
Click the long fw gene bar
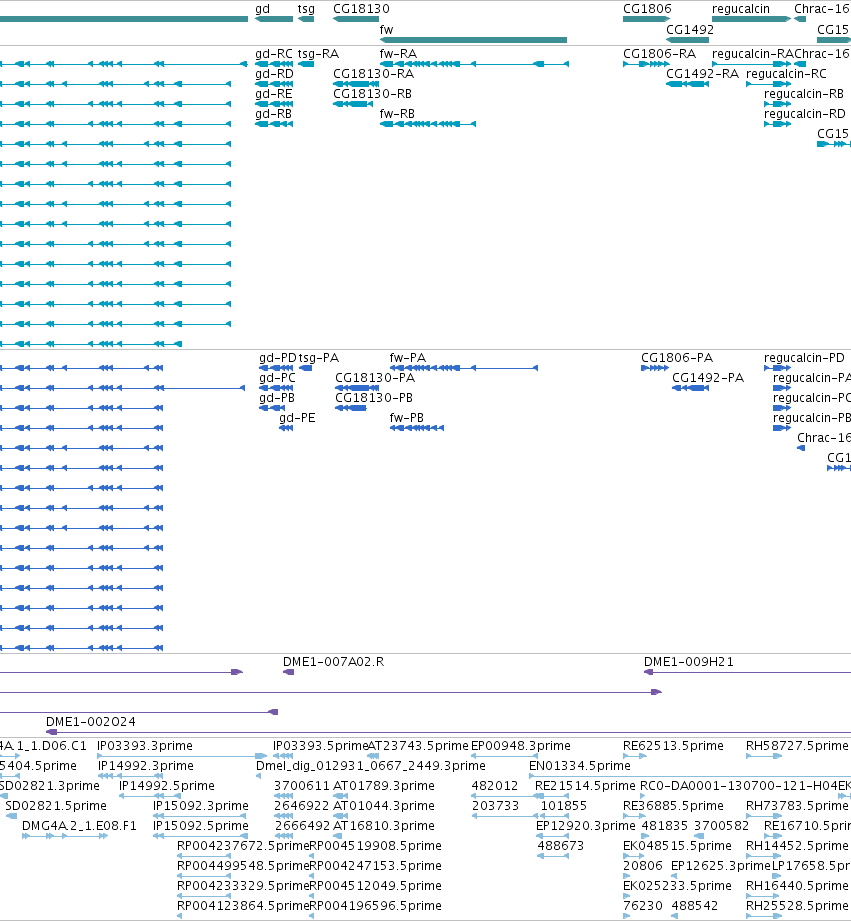473,40
